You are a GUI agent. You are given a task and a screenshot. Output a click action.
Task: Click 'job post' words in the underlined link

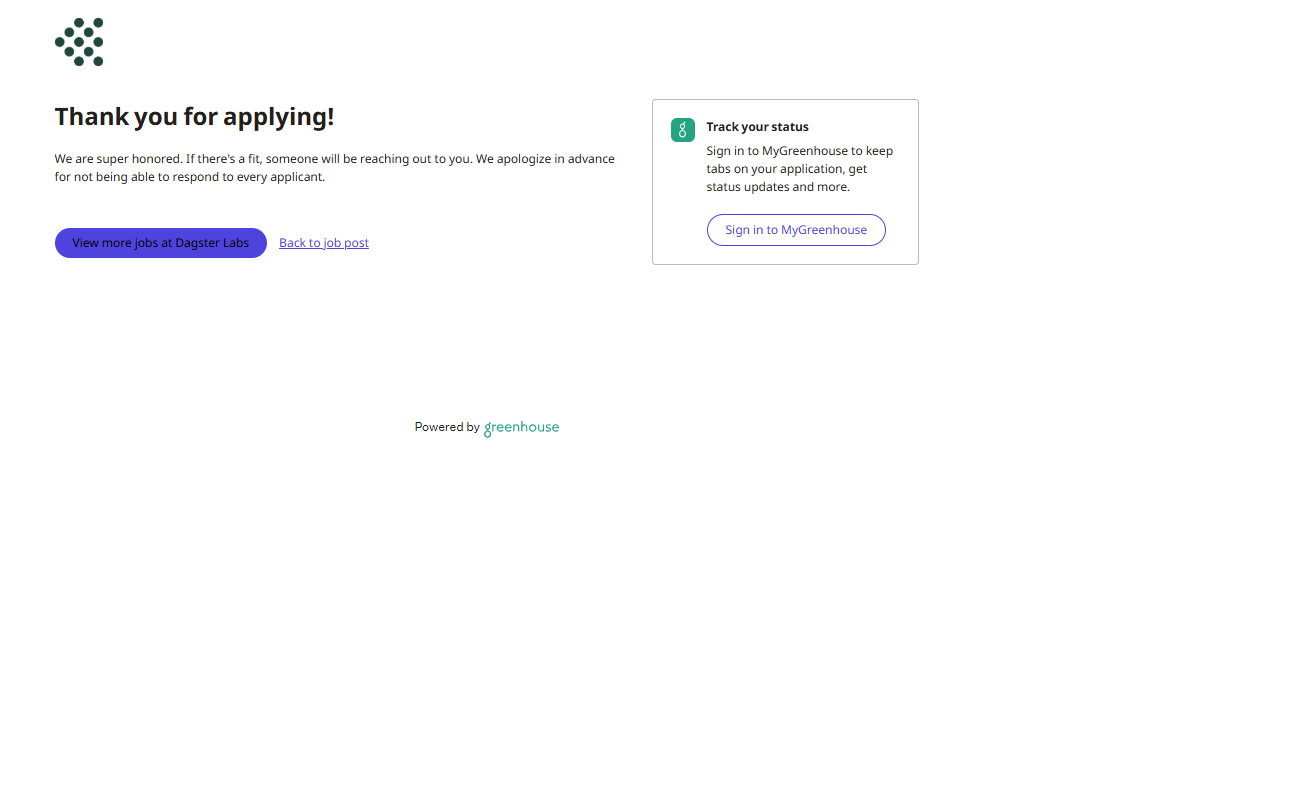point(346,243)
